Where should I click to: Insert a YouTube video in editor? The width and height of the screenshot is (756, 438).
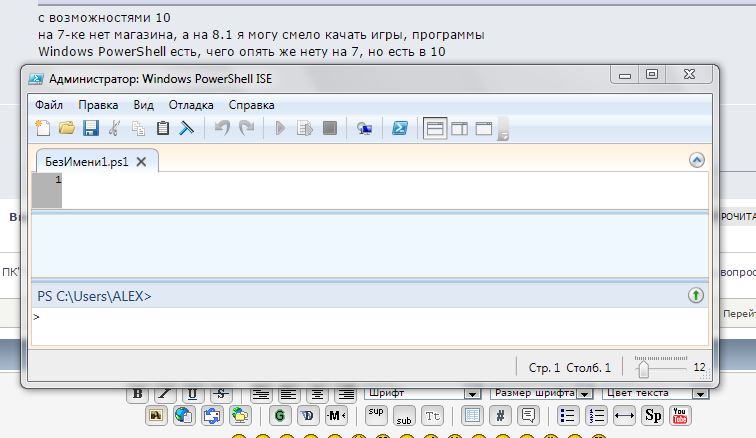click(x=680, y=415)
